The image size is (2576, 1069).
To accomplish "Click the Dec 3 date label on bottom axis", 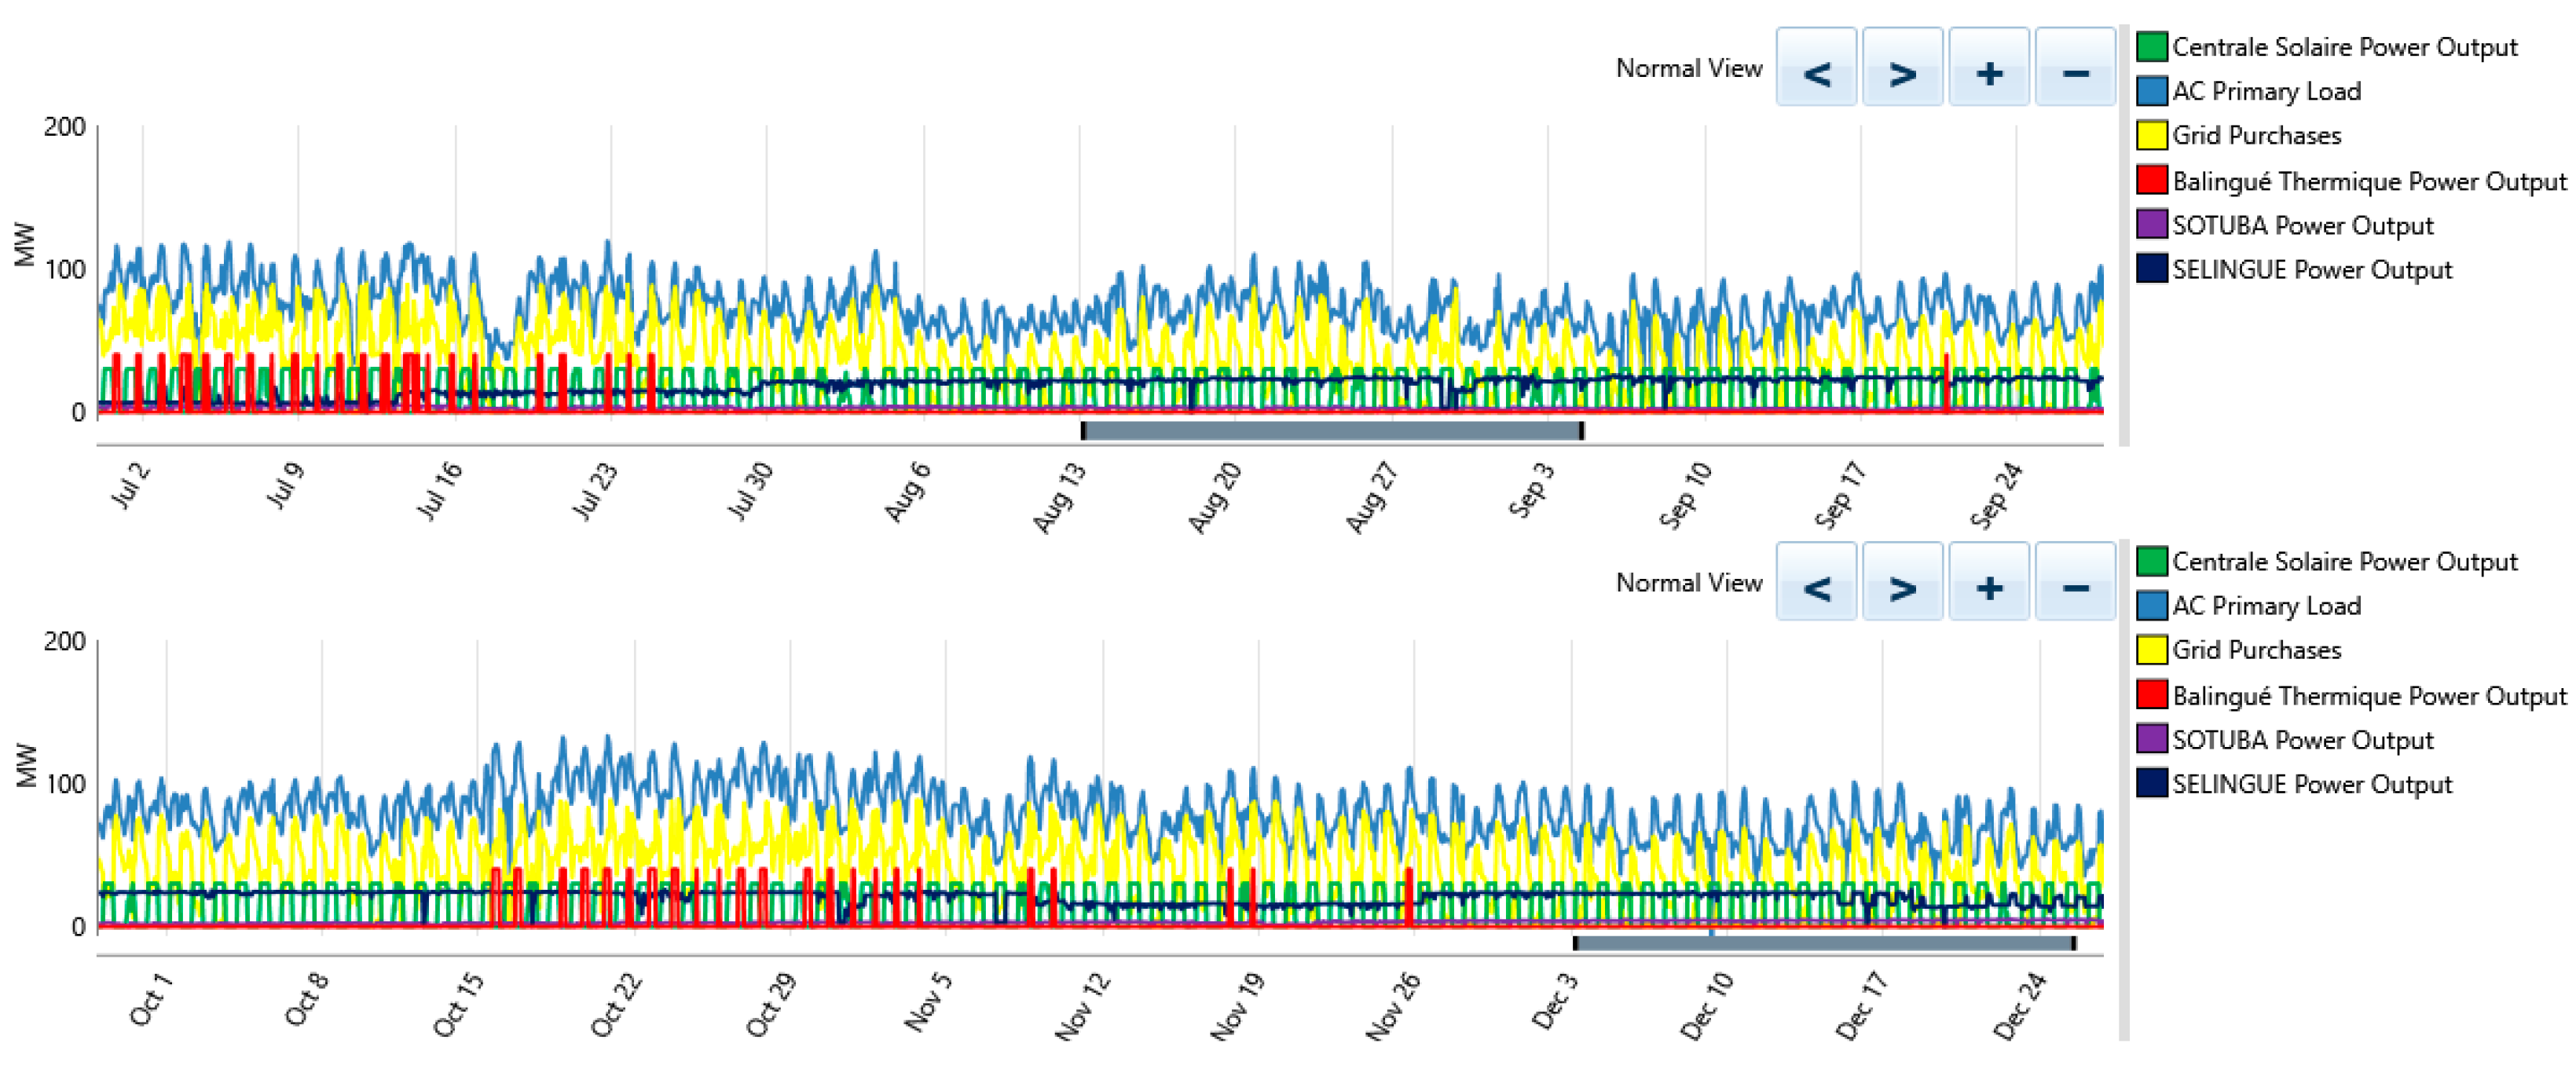I will (1555, 1001).
